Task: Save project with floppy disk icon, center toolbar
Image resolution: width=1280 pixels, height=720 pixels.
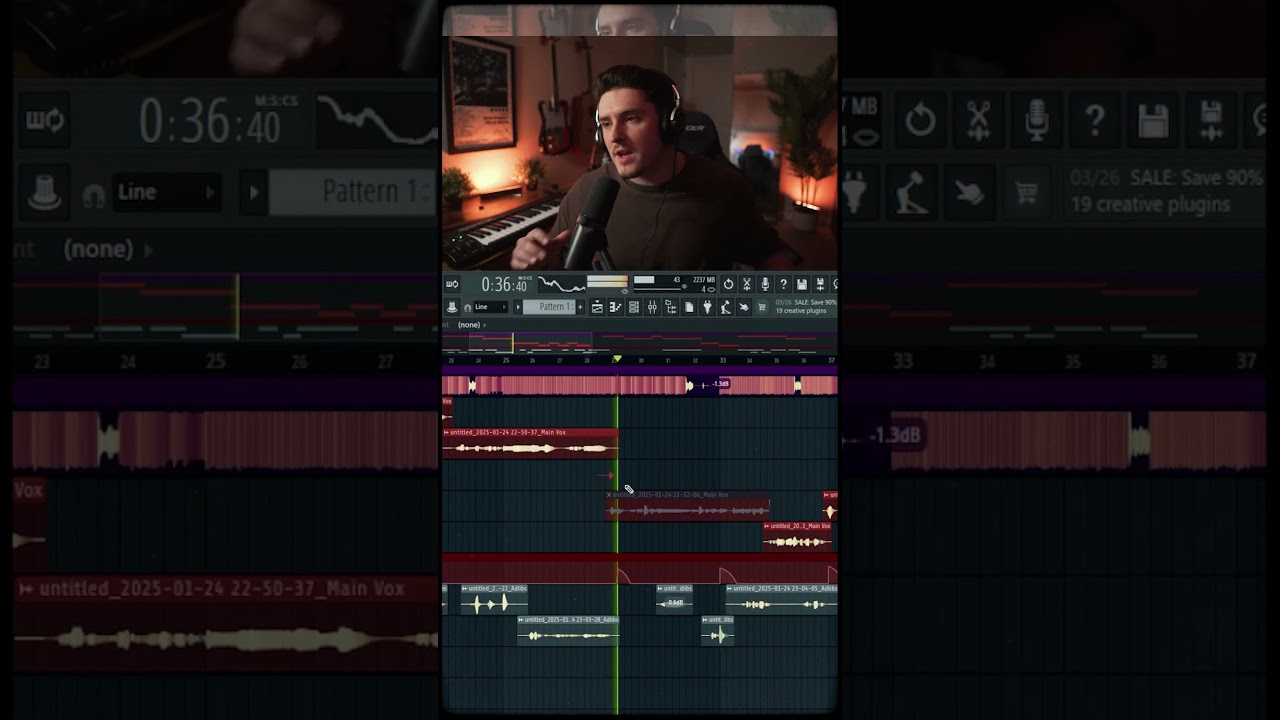Action: click(x=802, y=284)
